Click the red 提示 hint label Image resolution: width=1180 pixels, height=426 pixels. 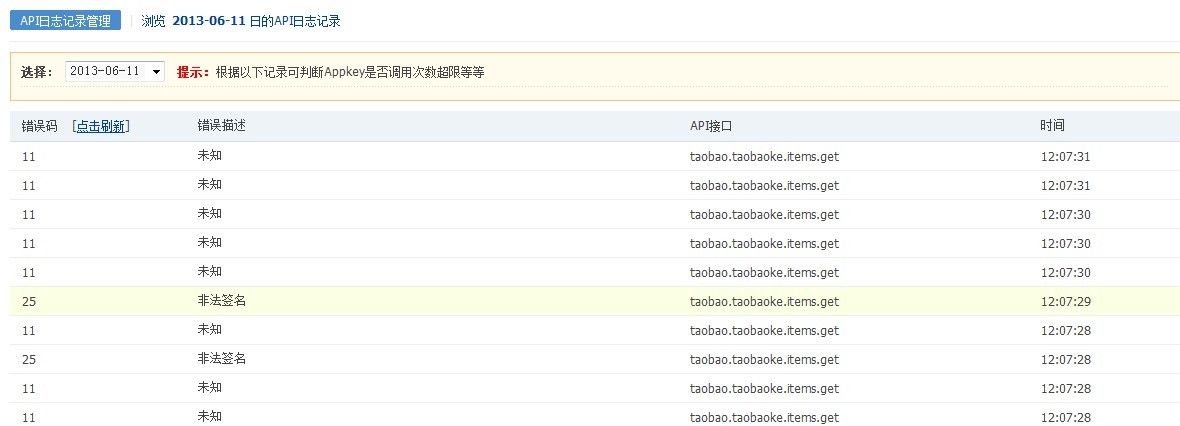194,73
